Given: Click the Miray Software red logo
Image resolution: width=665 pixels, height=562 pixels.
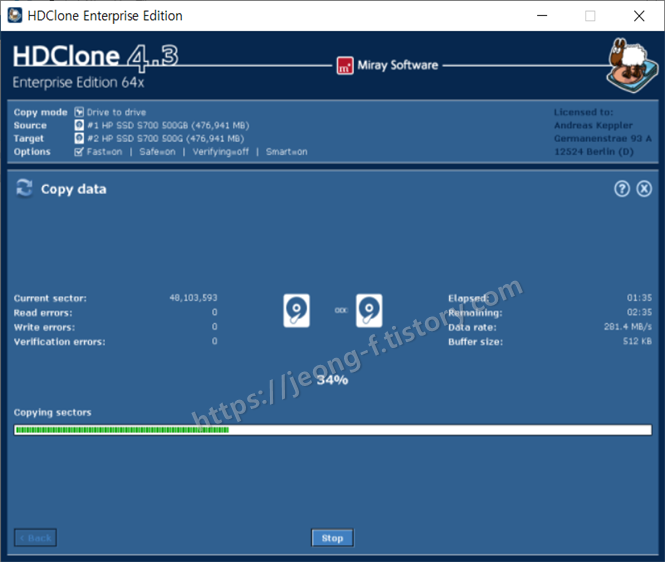Looking at the screenshot, I should coord(345,66).
